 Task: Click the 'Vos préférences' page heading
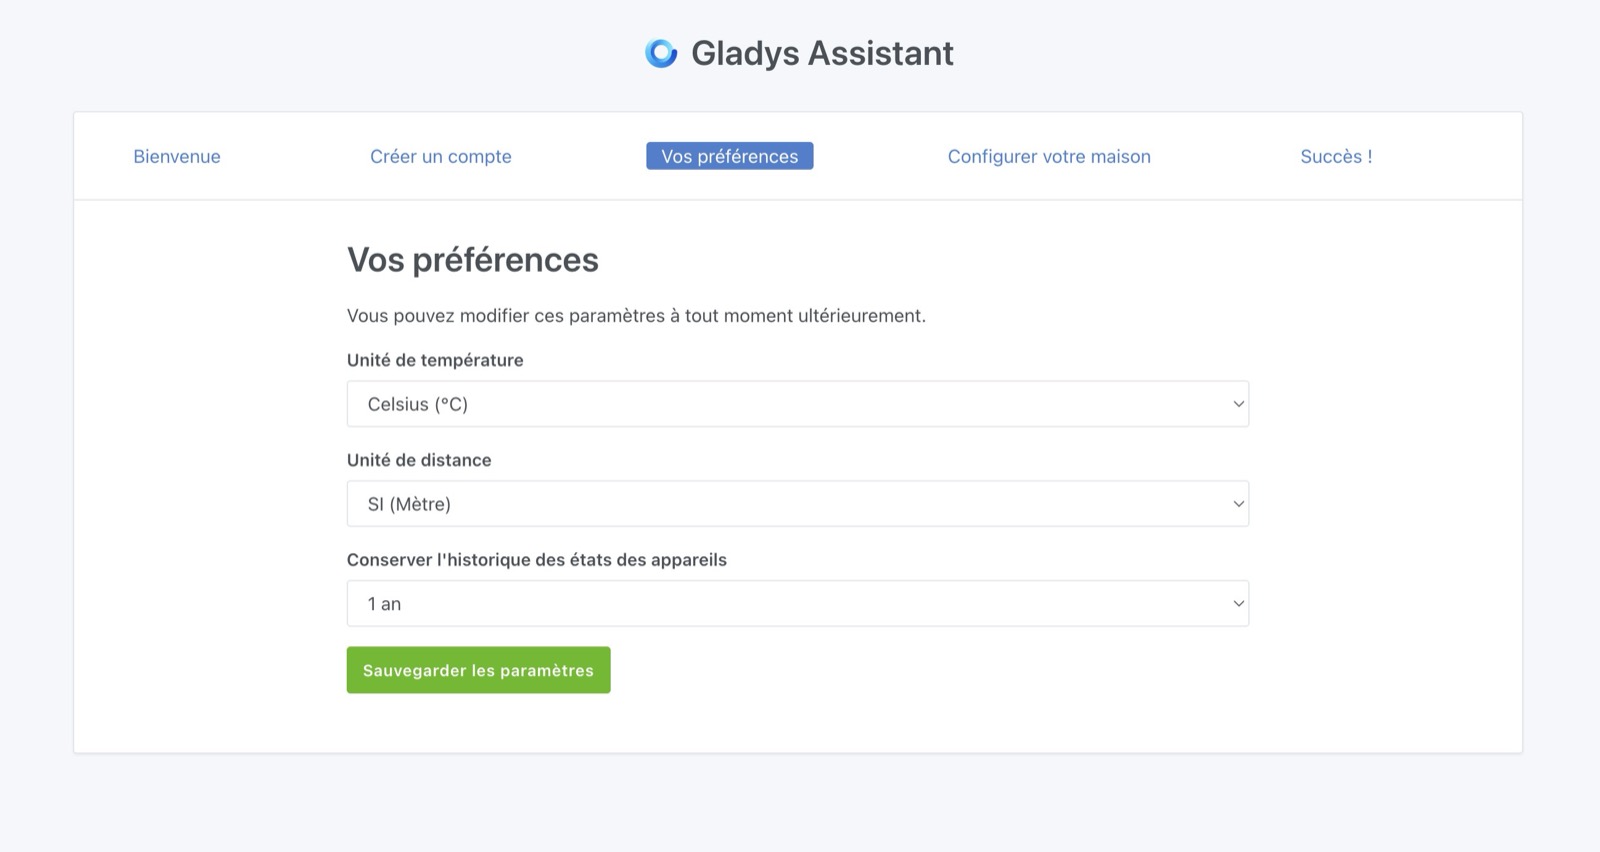pos(472,260)
